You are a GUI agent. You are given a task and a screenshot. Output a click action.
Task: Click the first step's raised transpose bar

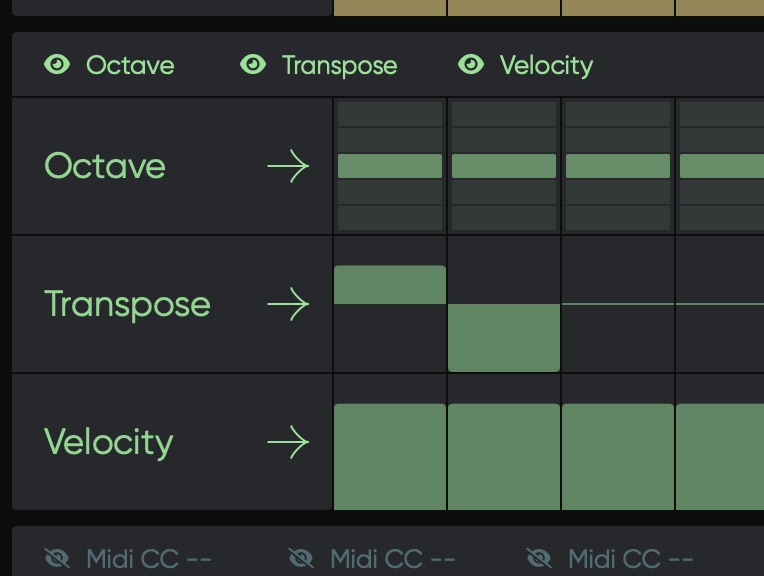click(x=390, y=285)
